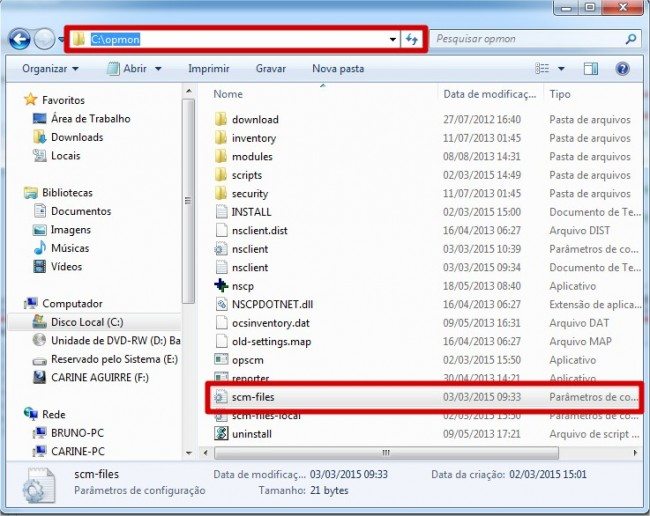The image size is (650, 516).
Task: Click the back navigation arrow button
Action: tap(19, 39)
